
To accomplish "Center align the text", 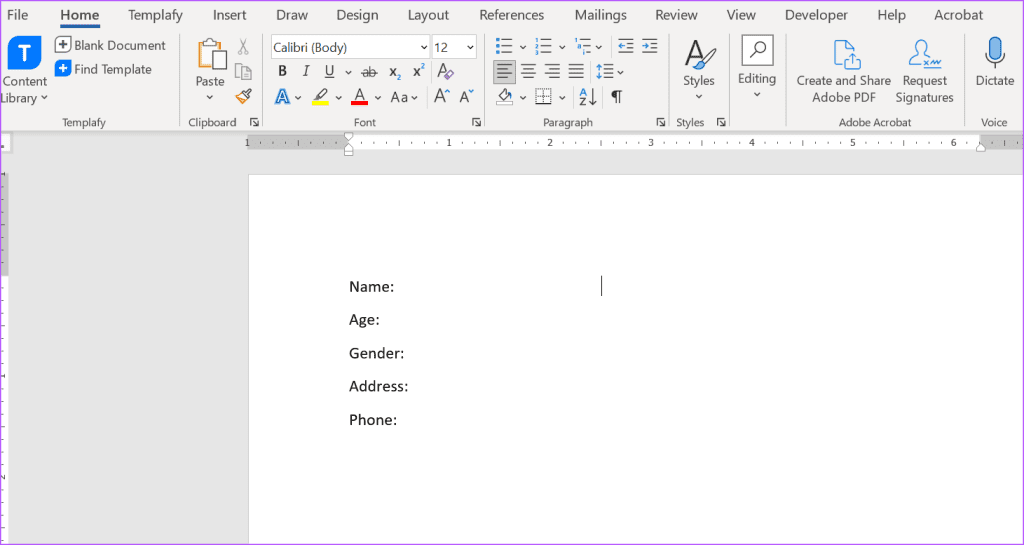I will coord(528,72).
